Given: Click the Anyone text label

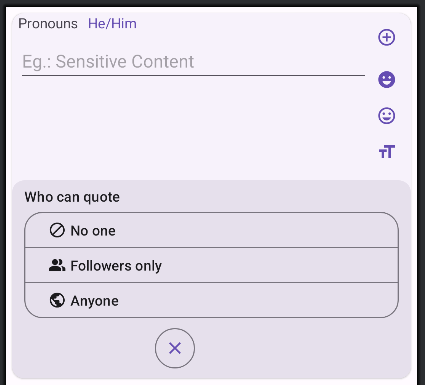Looking at the screenshot, I should click(95, 301).
